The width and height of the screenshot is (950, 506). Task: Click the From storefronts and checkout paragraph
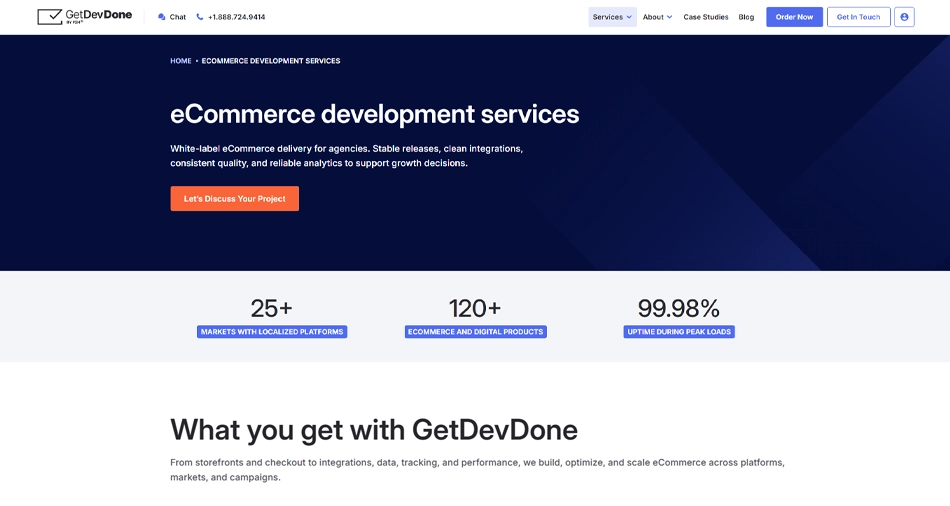(x=477, y=470)
